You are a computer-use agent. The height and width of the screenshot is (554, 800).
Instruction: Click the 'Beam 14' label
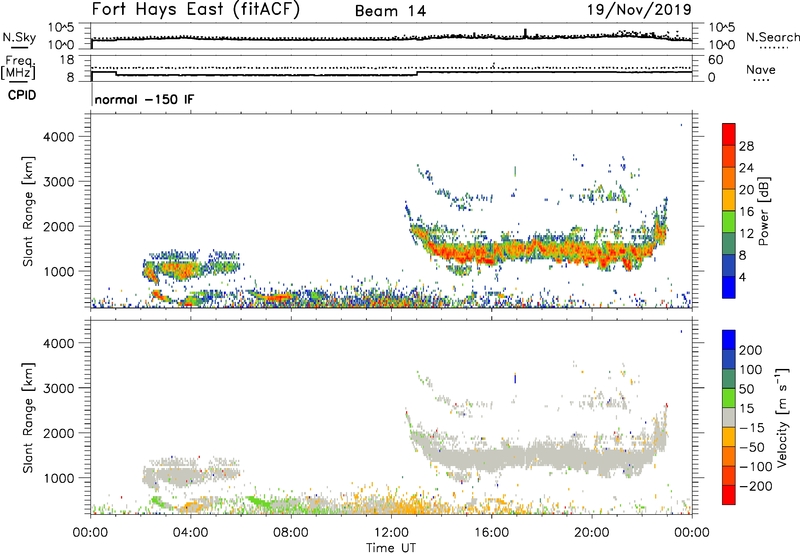[x=390, y=11]
